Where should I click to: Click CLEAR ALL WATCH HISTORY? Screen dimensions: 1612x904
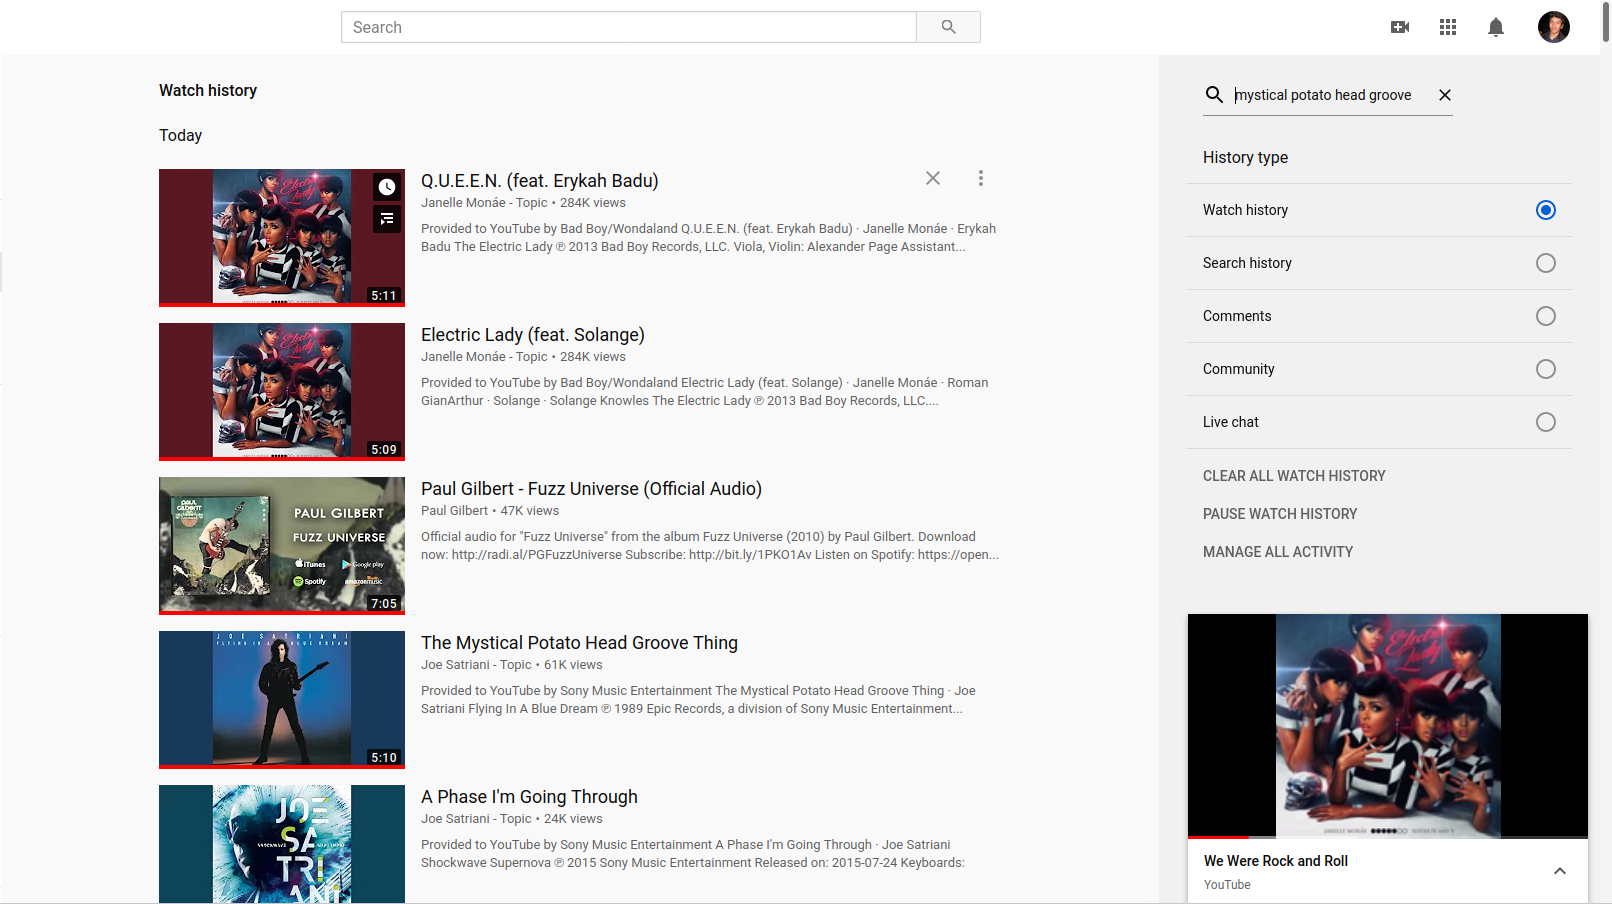click(x=1294, y=476)
